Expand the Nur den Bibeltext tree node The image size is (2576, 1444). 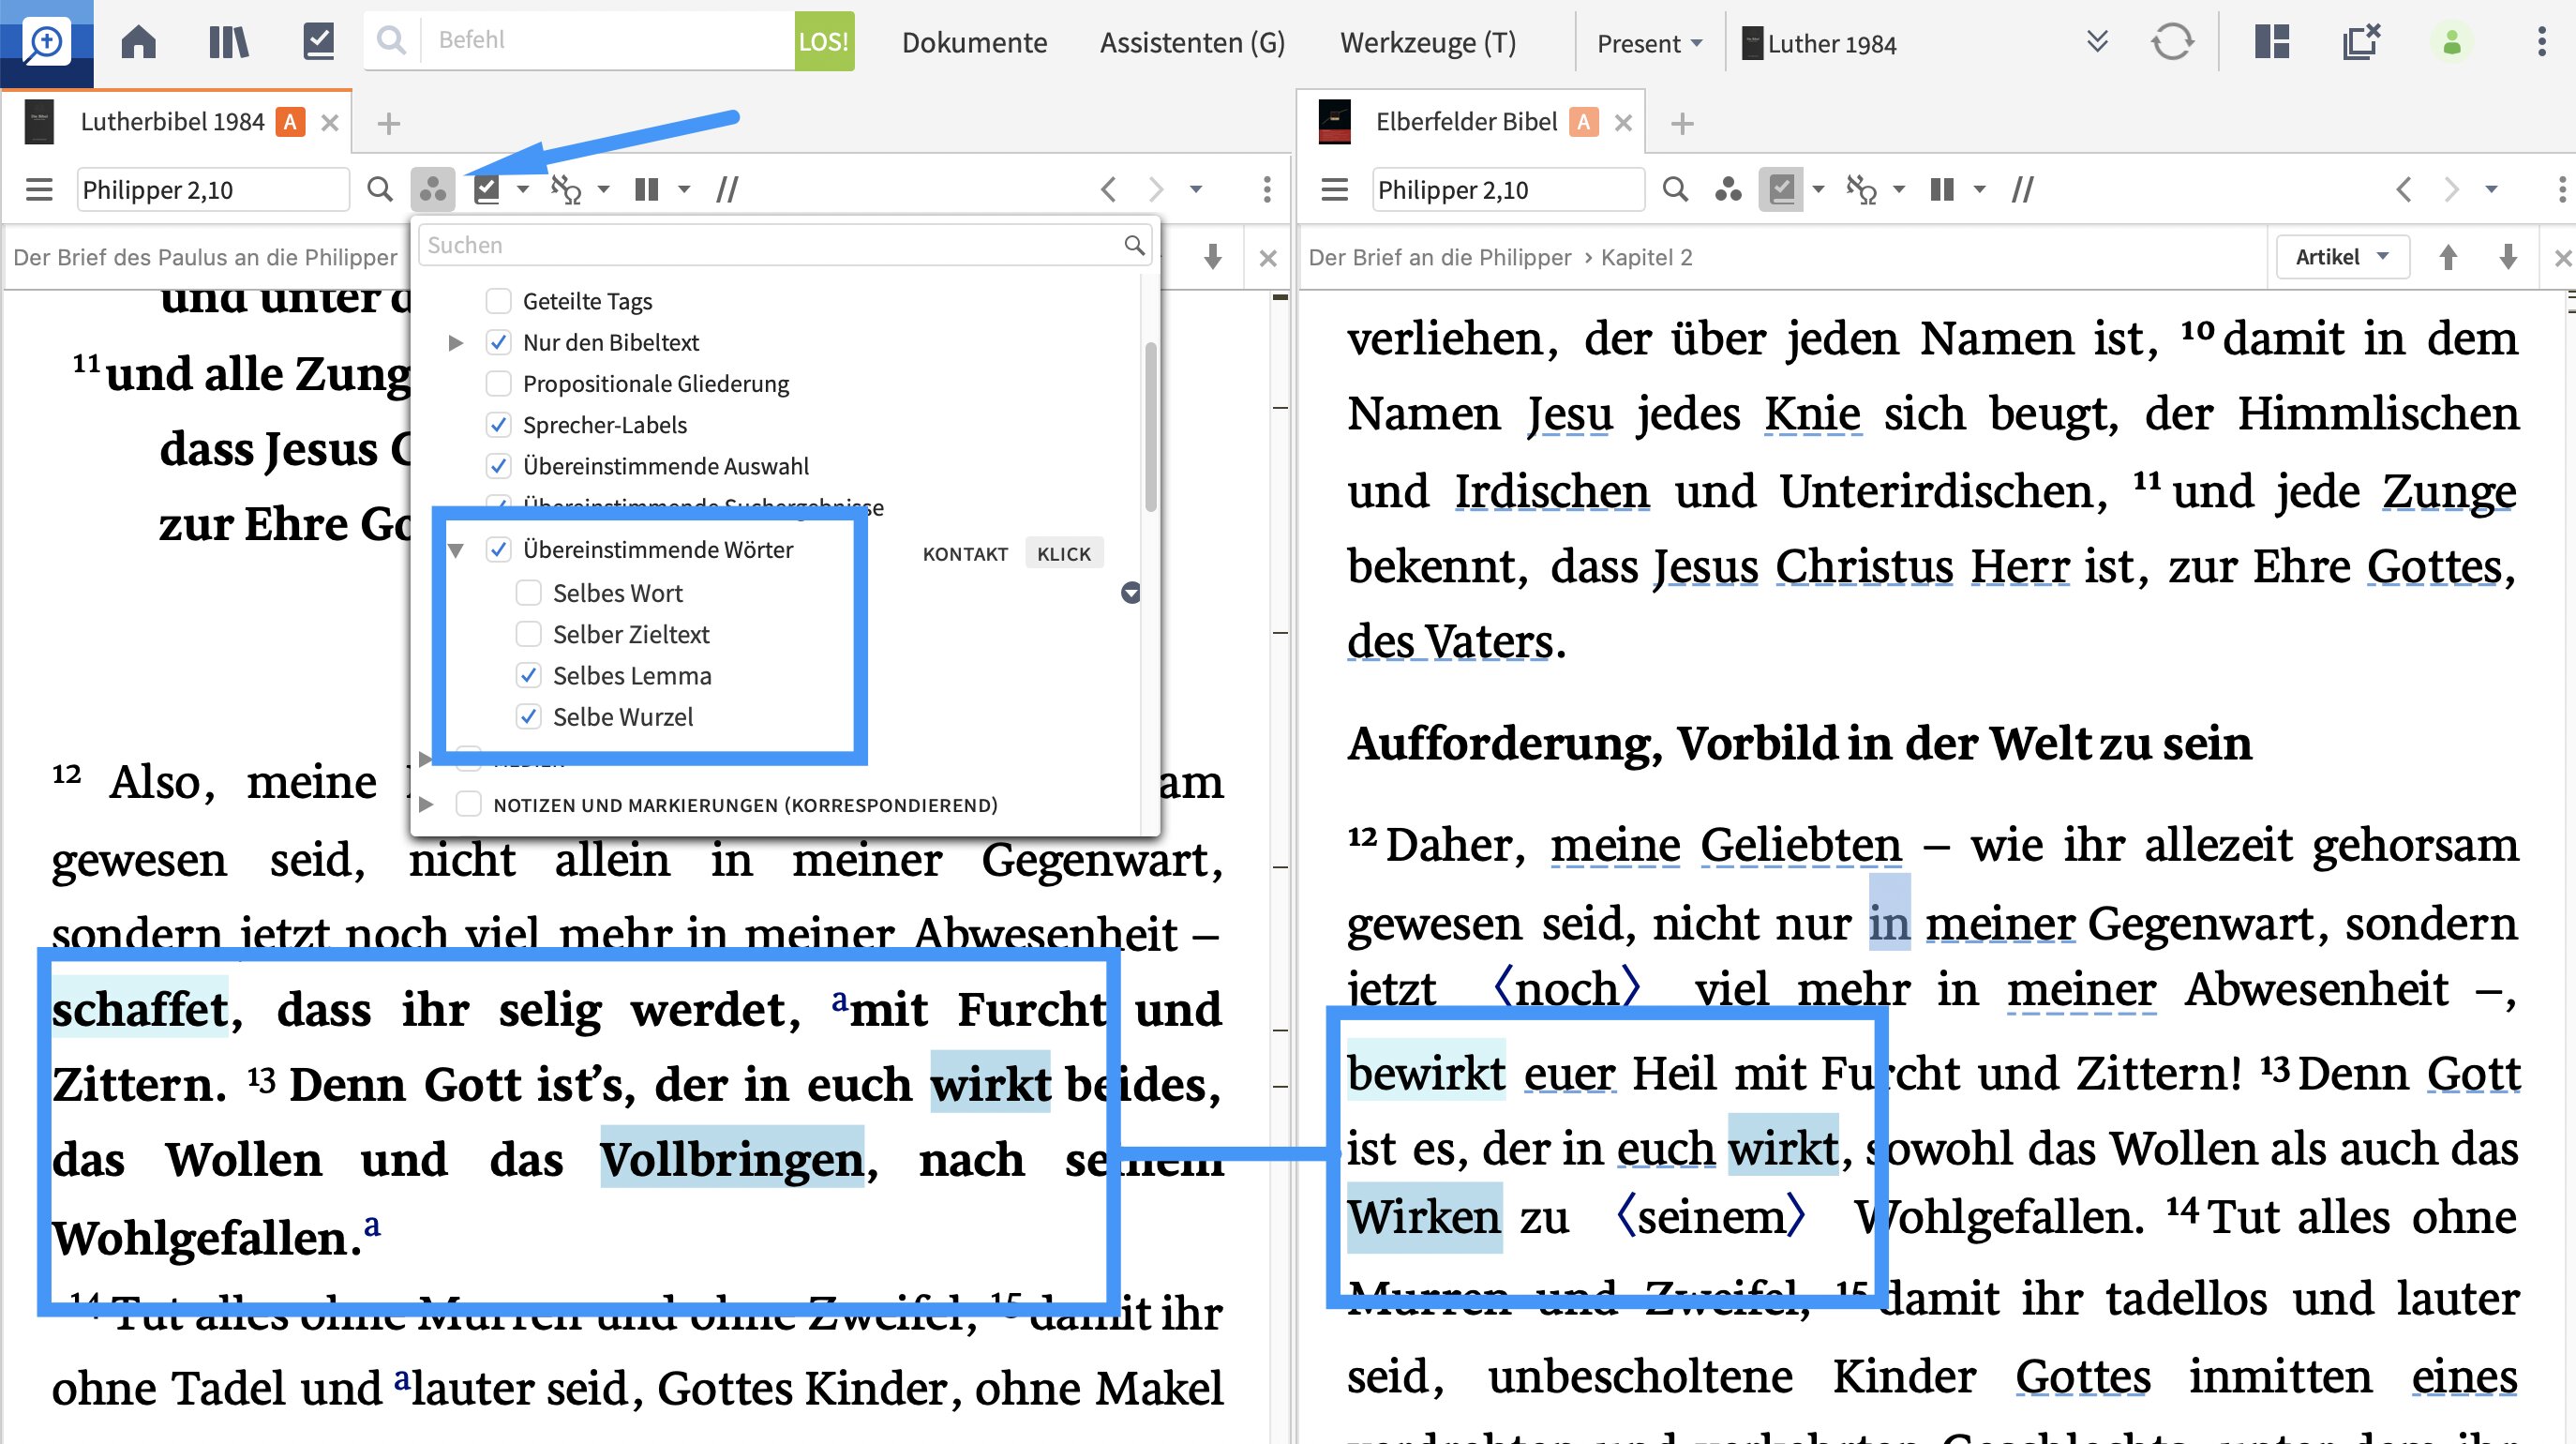(x=455, y=343)
